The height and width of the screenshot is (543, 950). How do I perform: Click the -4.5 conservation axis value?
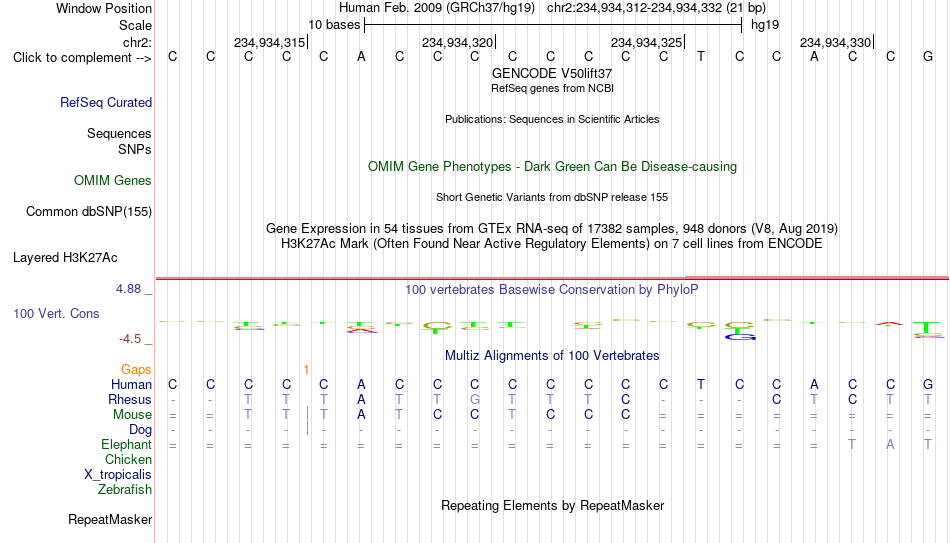click(x=130, y=339)
